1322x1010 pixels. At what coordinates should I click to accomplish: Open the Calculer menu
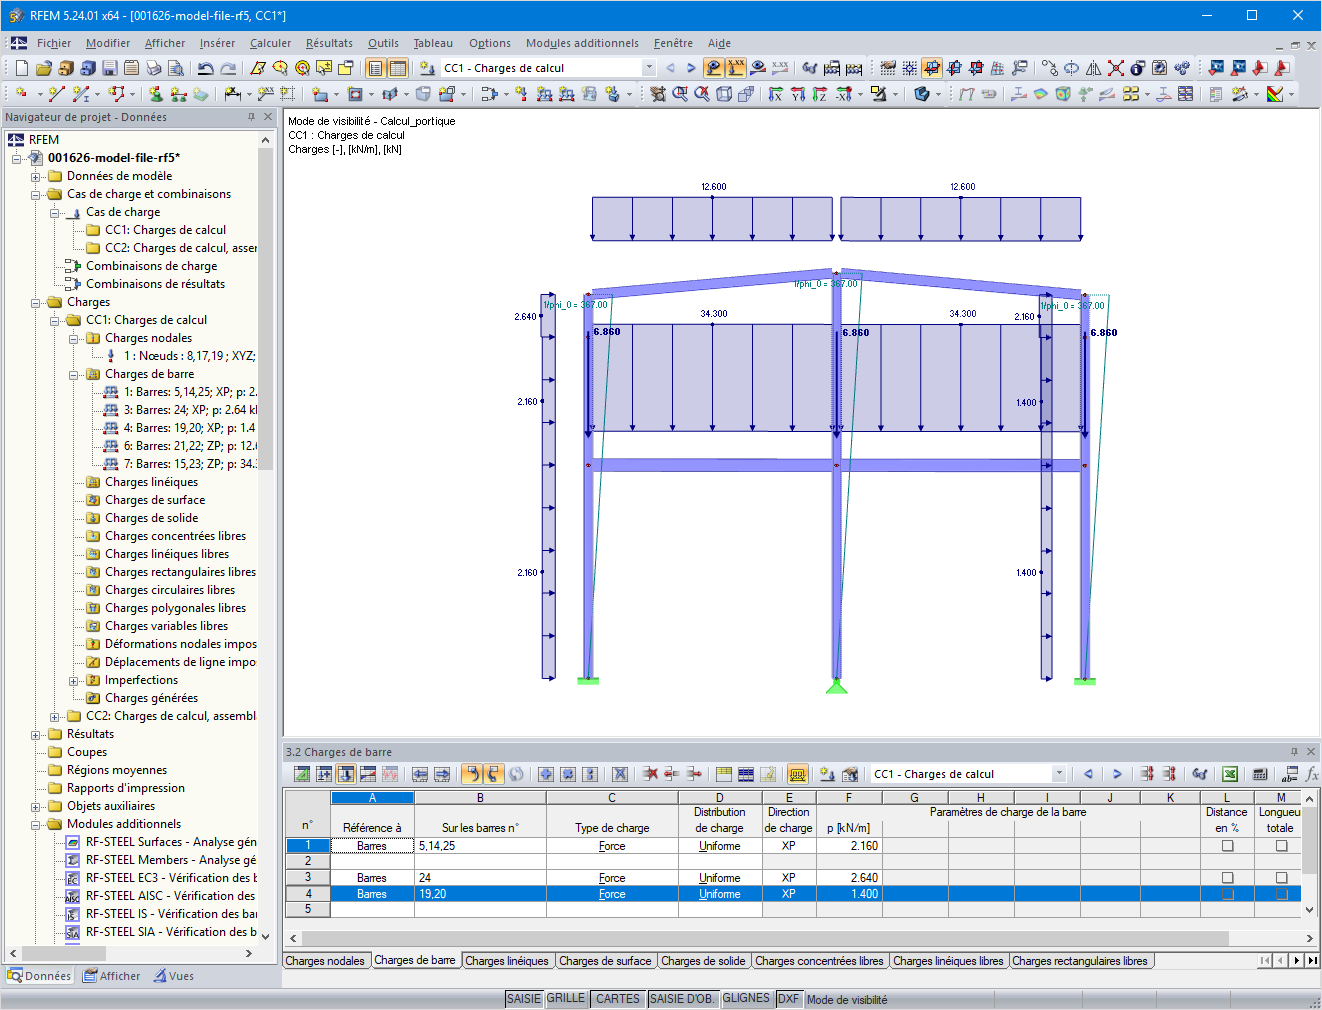270,43
